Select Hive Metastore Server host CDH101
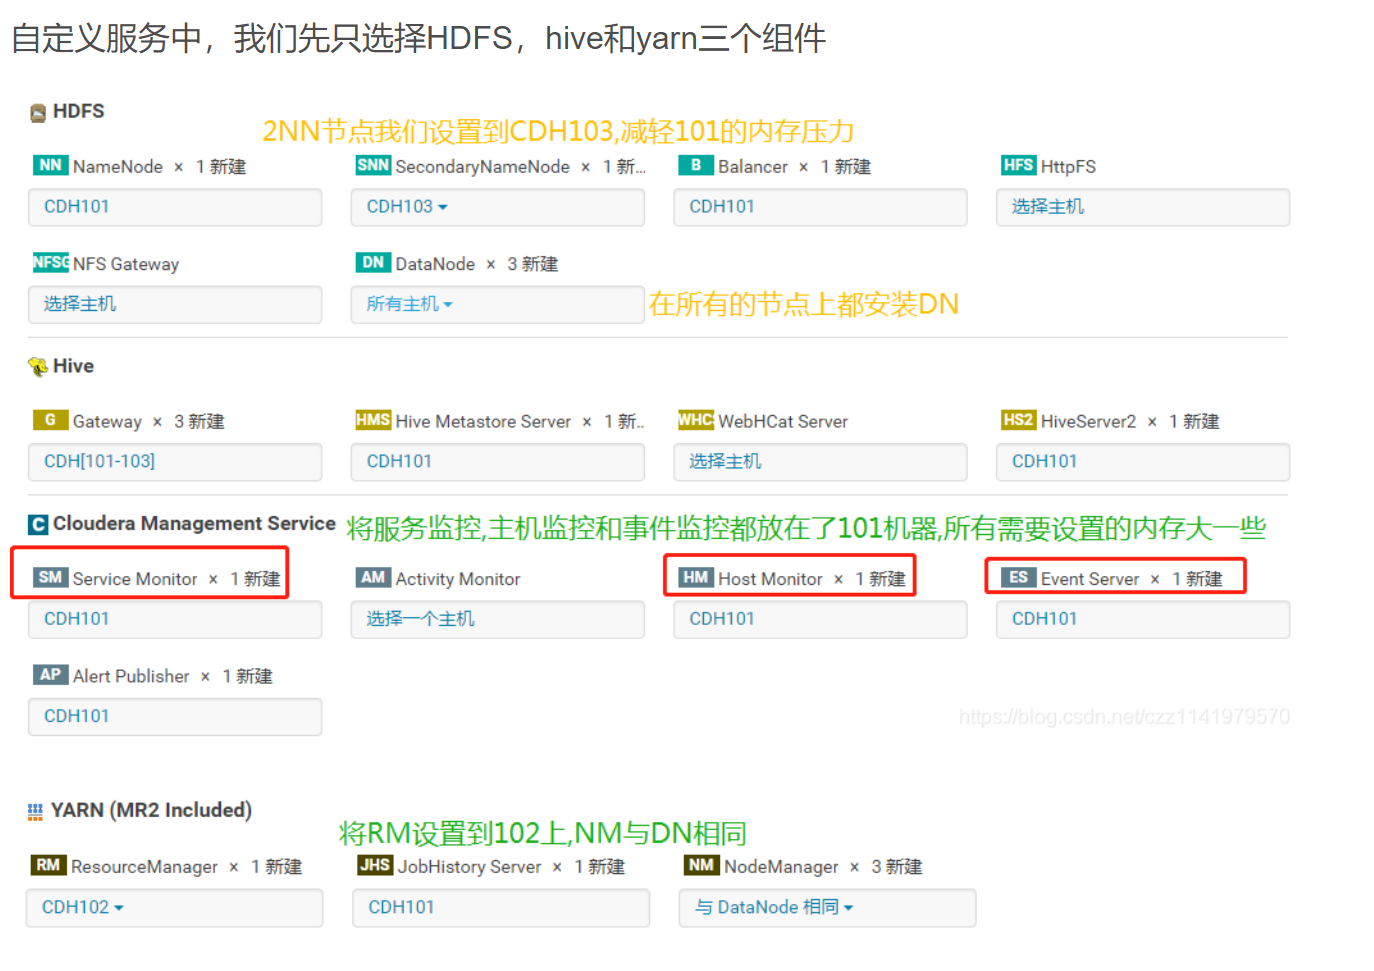 [497, 462]
